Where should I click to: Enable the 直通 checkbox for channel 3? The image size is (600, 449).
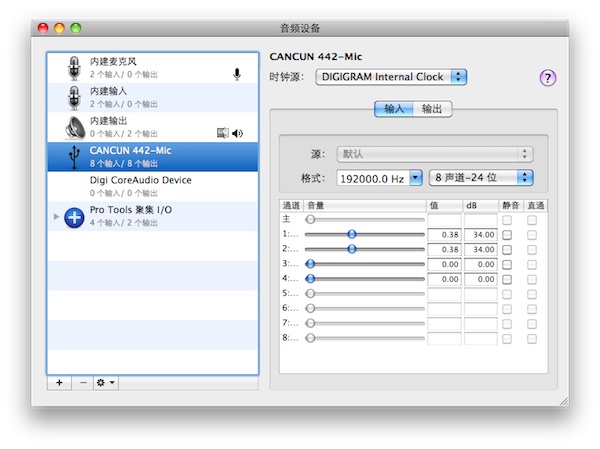pyautogui.click(x=532, y=264)
